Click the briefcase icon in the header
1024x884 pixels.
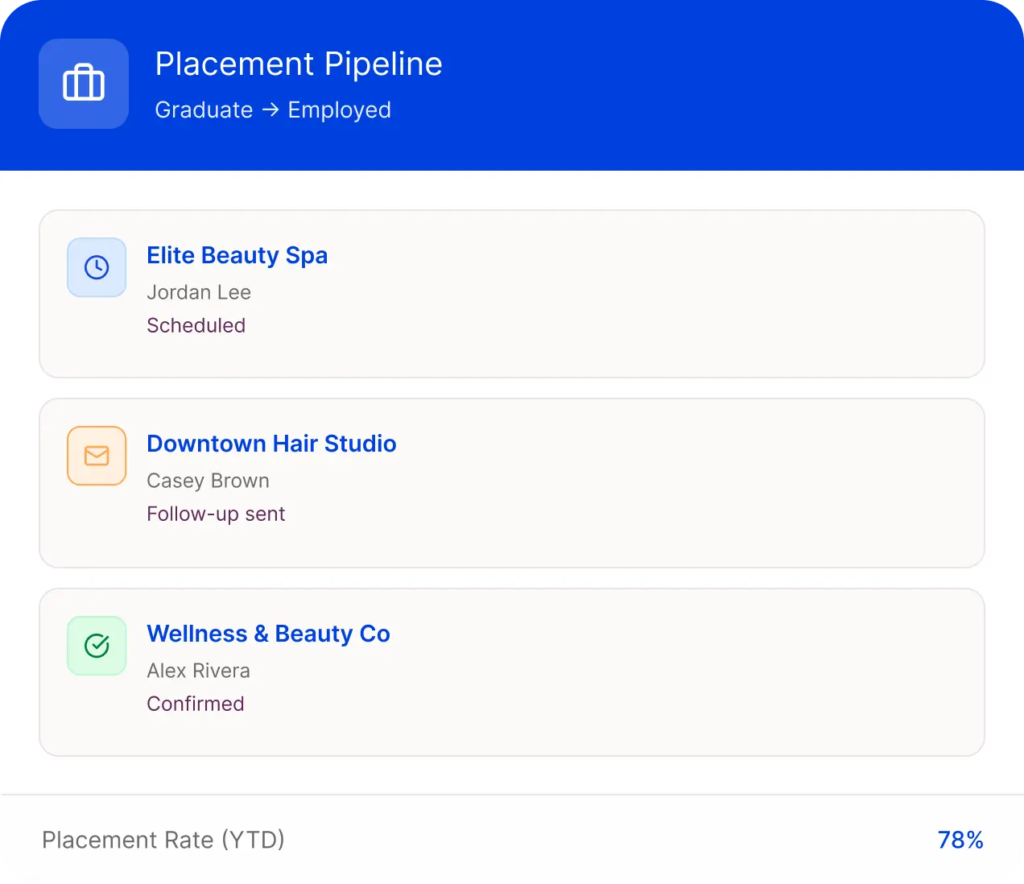click(x=84, y=84)
